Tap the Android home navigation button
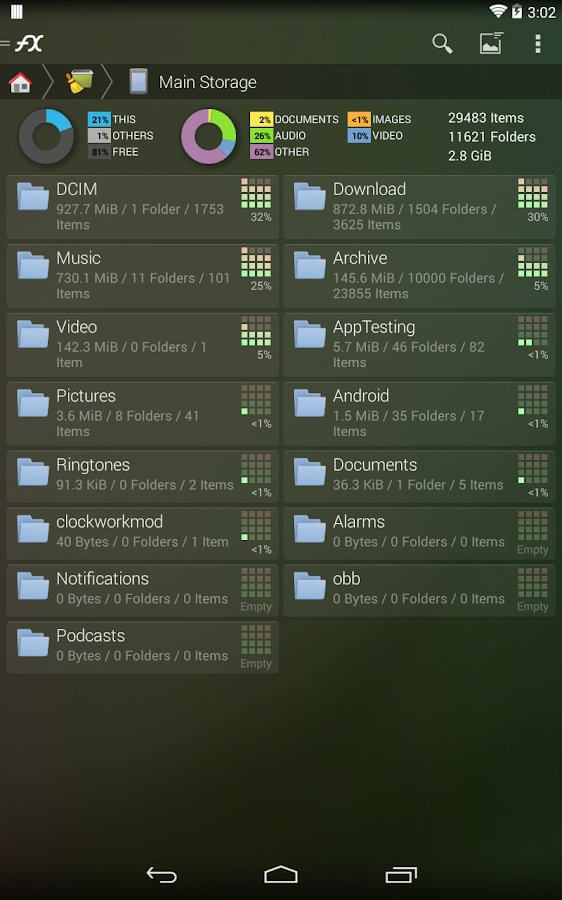The height and width of the screenshot is (900, 562). coord(281,874)
